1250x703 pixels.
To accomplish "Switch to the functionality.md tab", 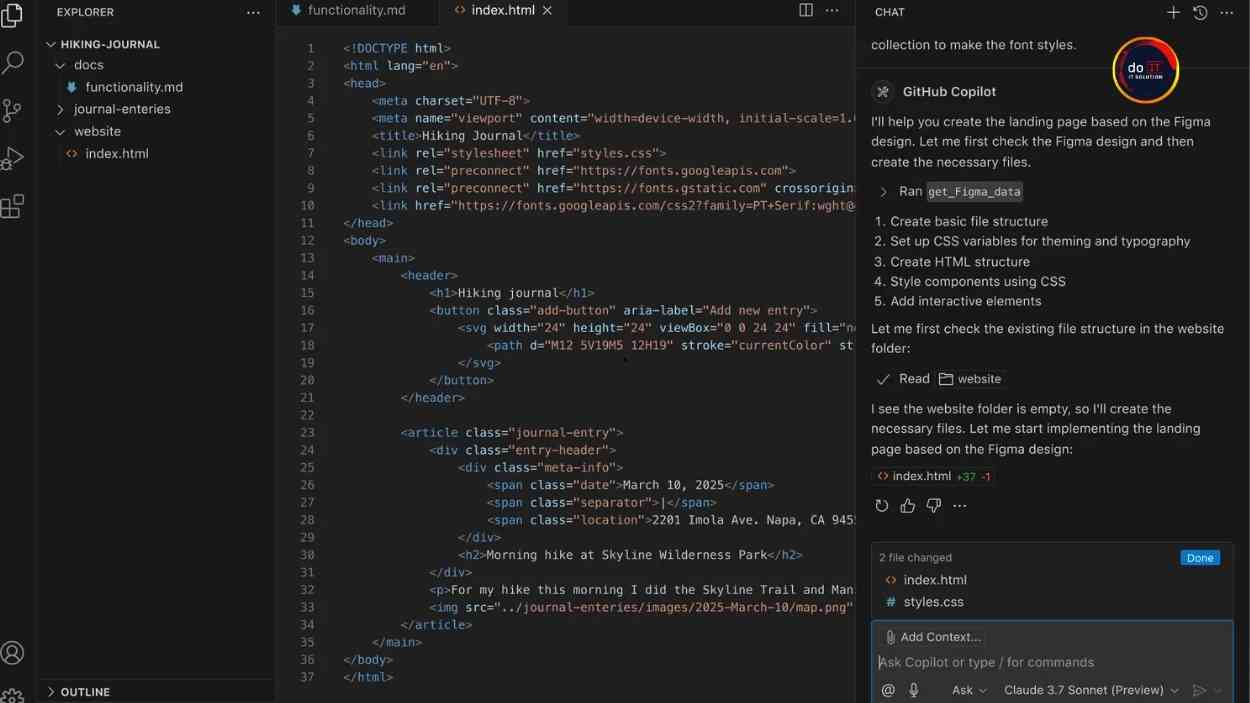I will coord(355,10).
